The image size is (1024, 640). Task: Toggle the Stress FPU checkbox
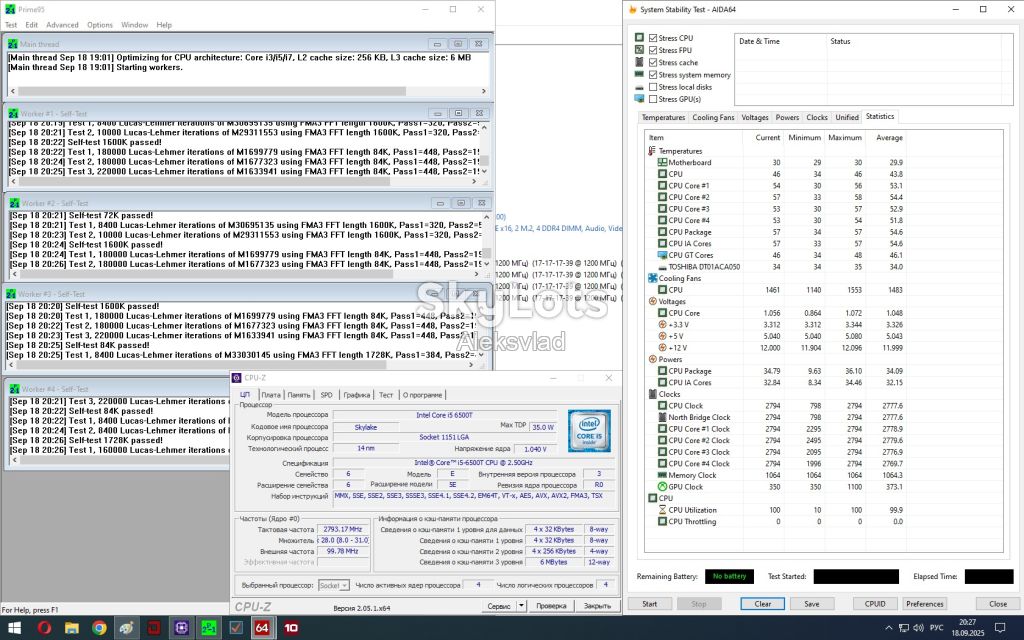tap(653, 50)
